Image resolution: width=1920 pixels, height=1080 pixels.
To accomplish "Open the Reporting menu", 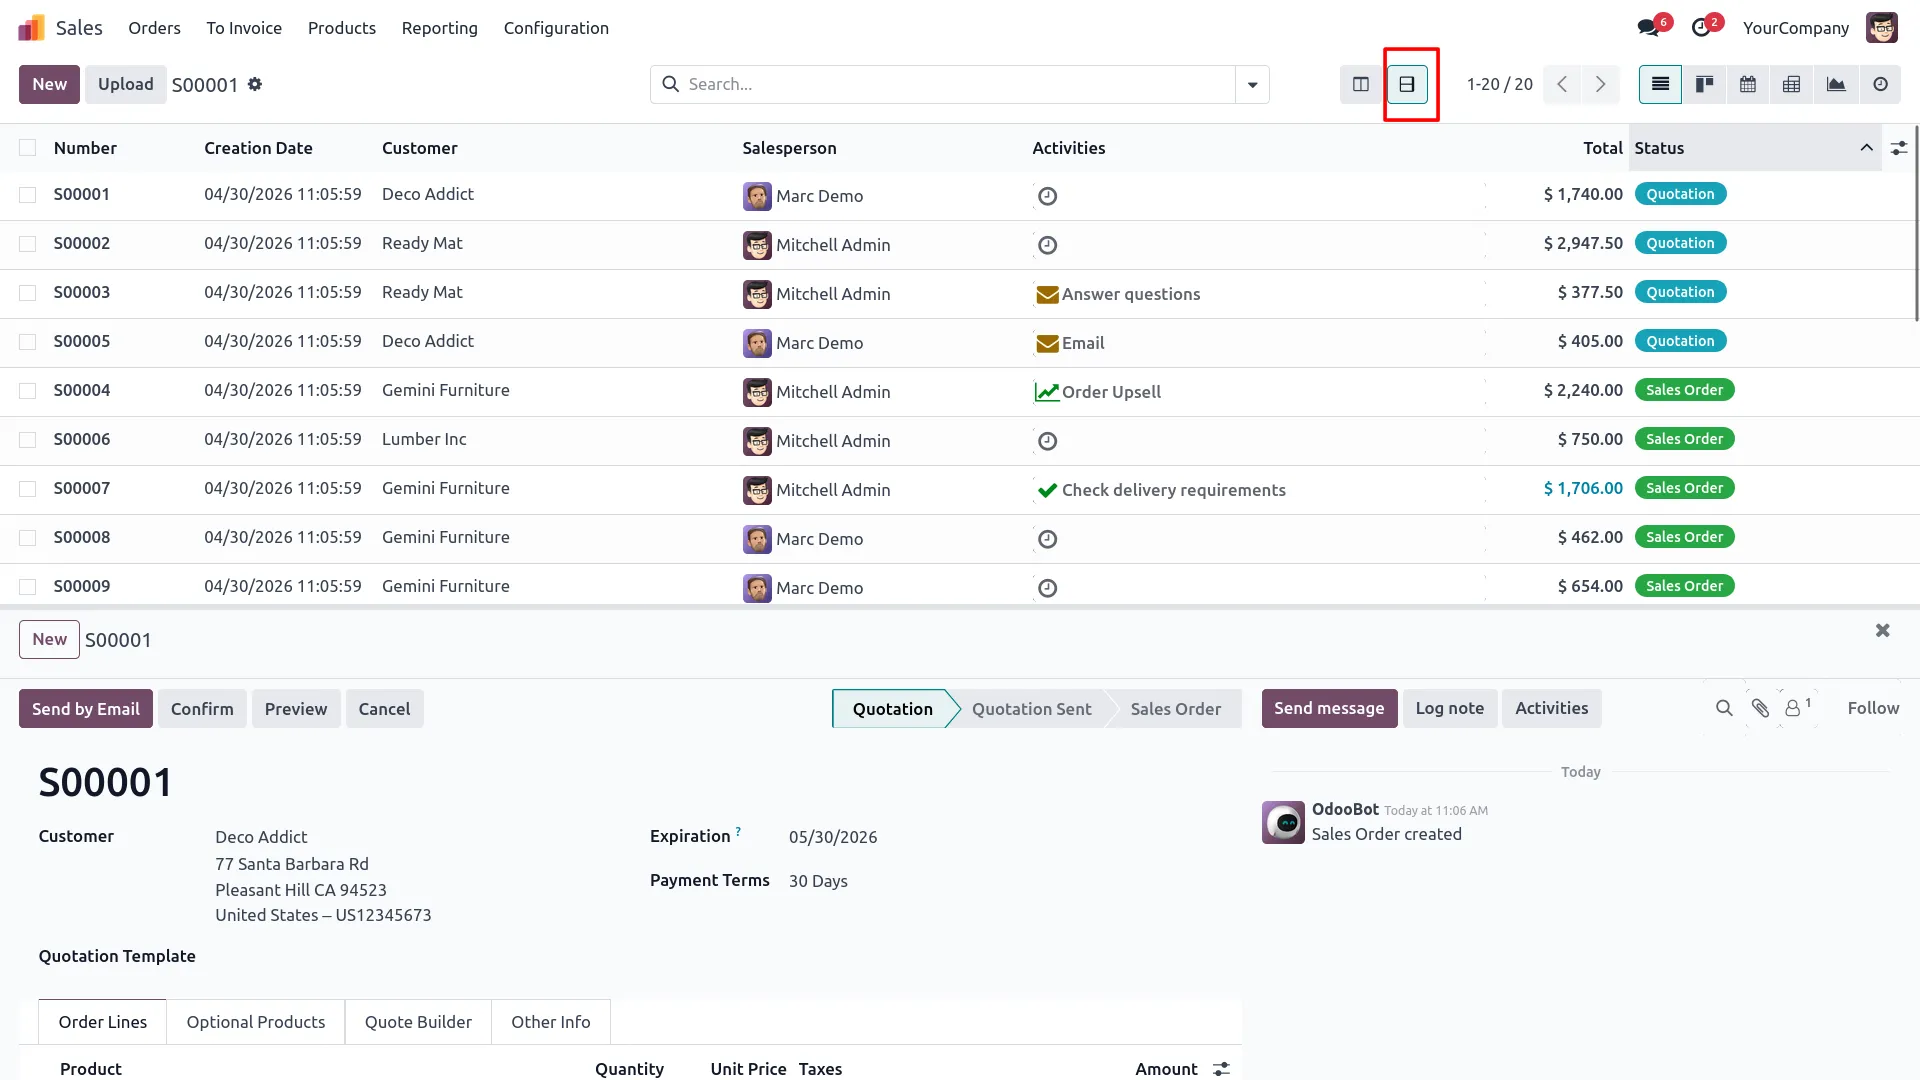I will [x=439, y=28].
